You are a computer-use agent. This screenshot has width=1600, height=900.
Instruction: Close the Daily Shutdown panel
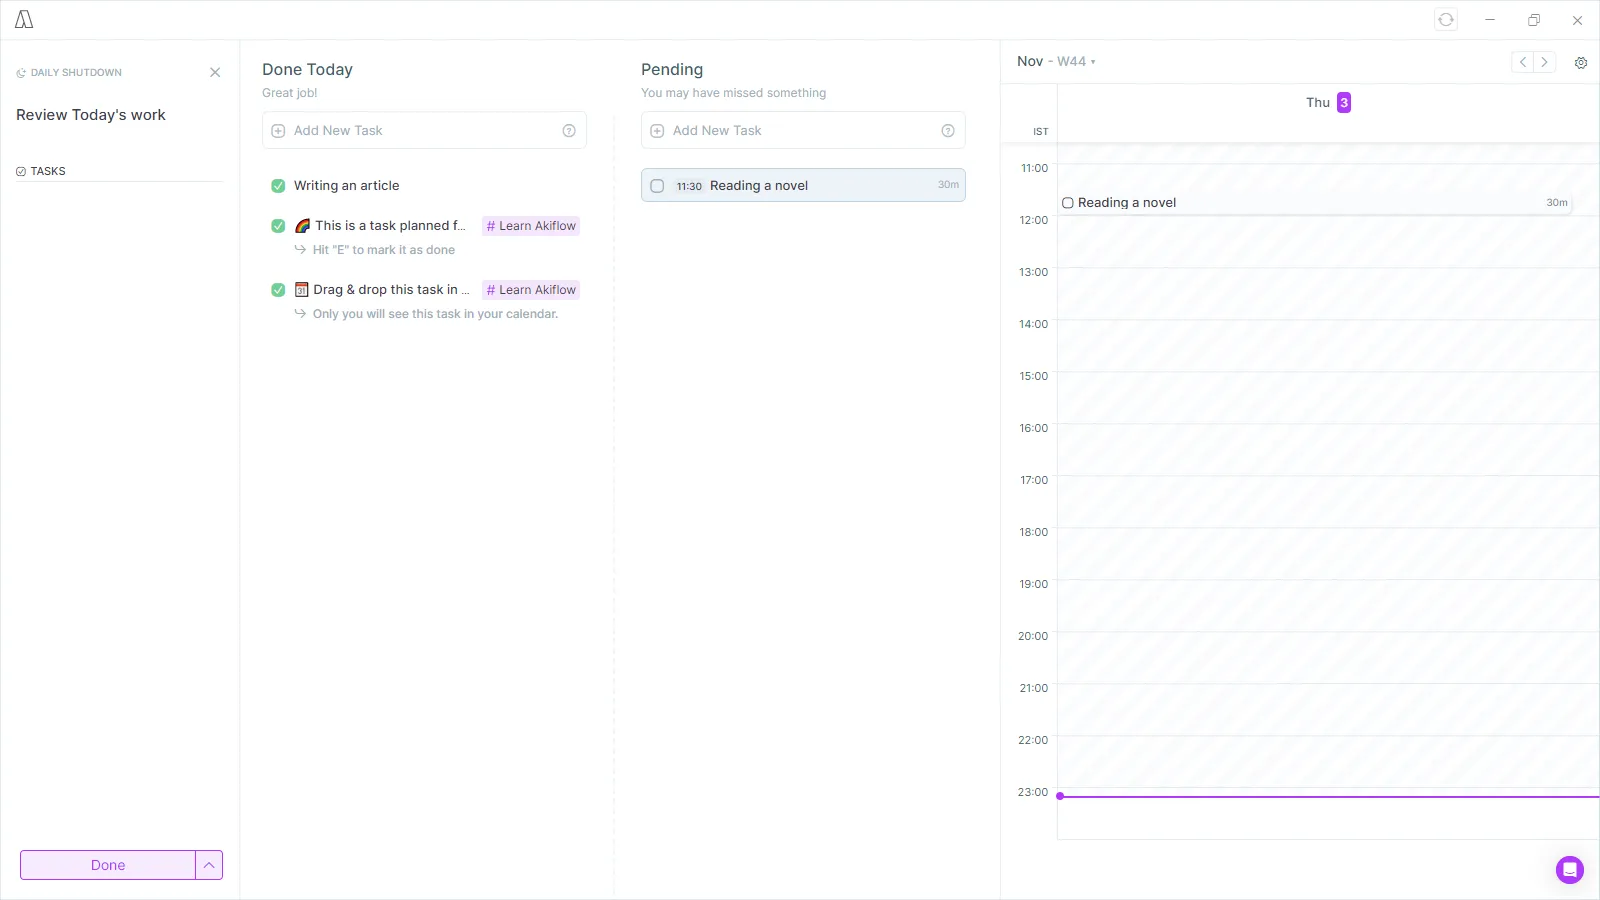(x=215, y=72)
